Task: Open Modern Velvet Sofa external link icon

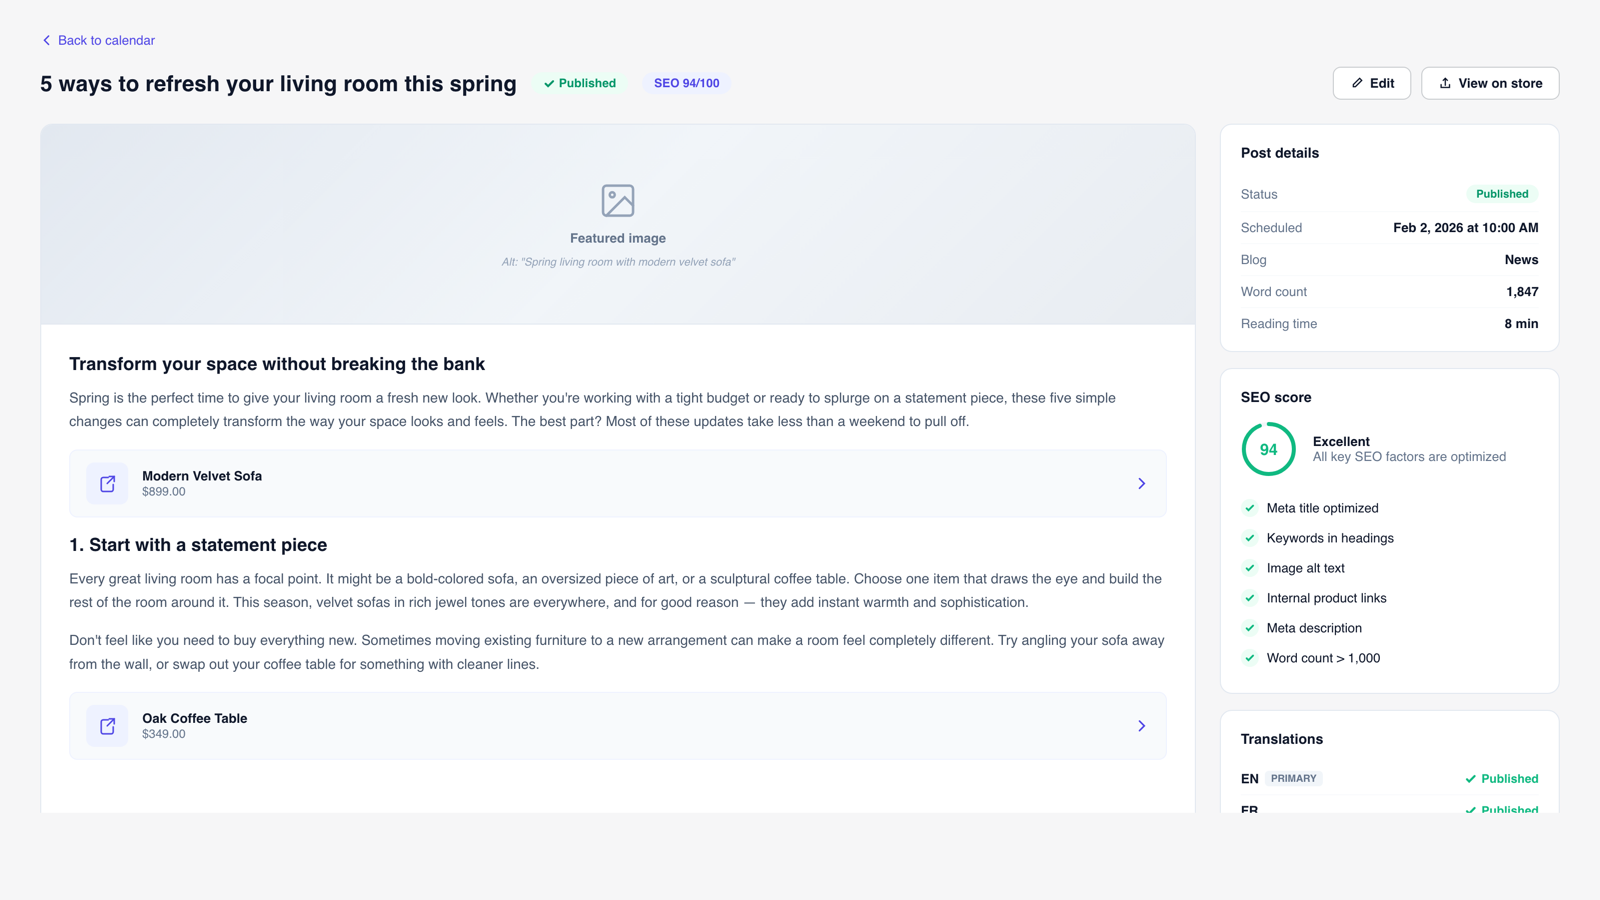Action: pos(107,484)
